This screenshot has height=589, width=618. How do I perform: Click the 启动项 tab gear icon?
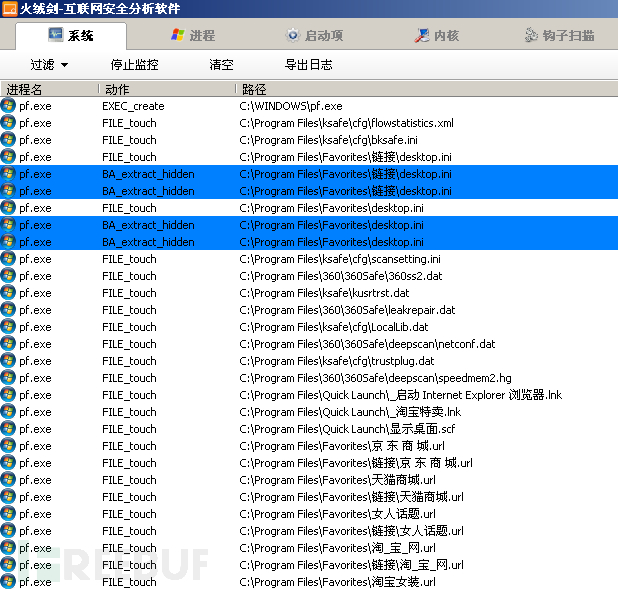coord(292,35)
